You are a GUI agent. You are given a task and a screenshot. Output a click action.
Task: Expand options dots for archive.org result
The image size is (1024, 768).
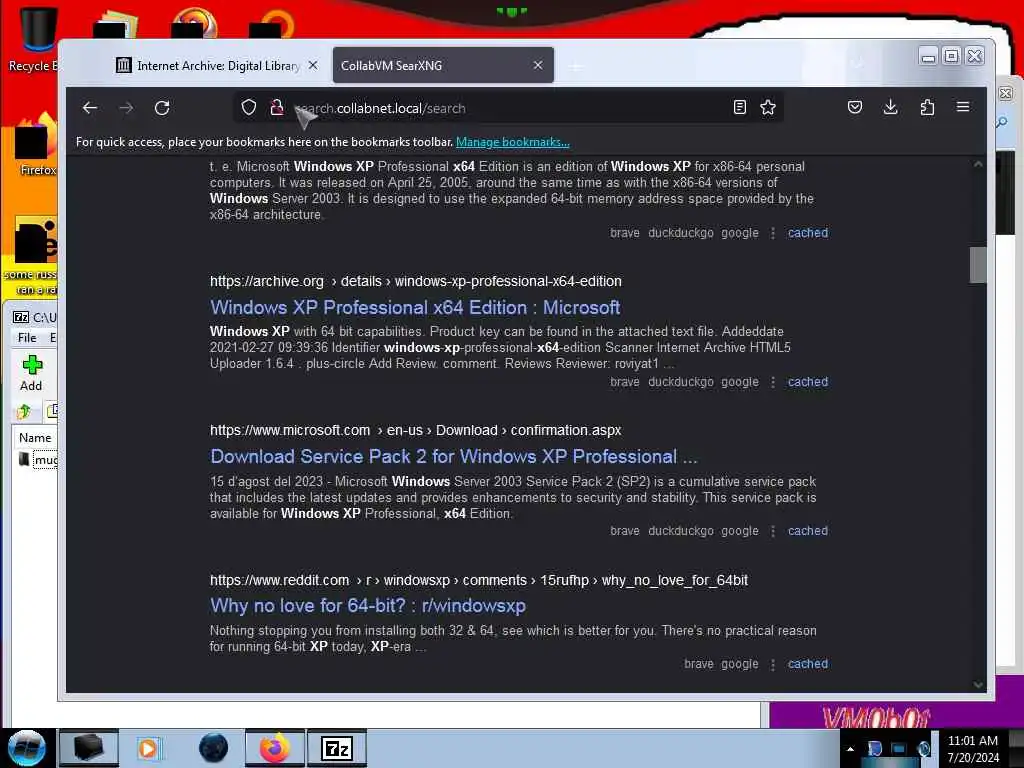point(773,382)
